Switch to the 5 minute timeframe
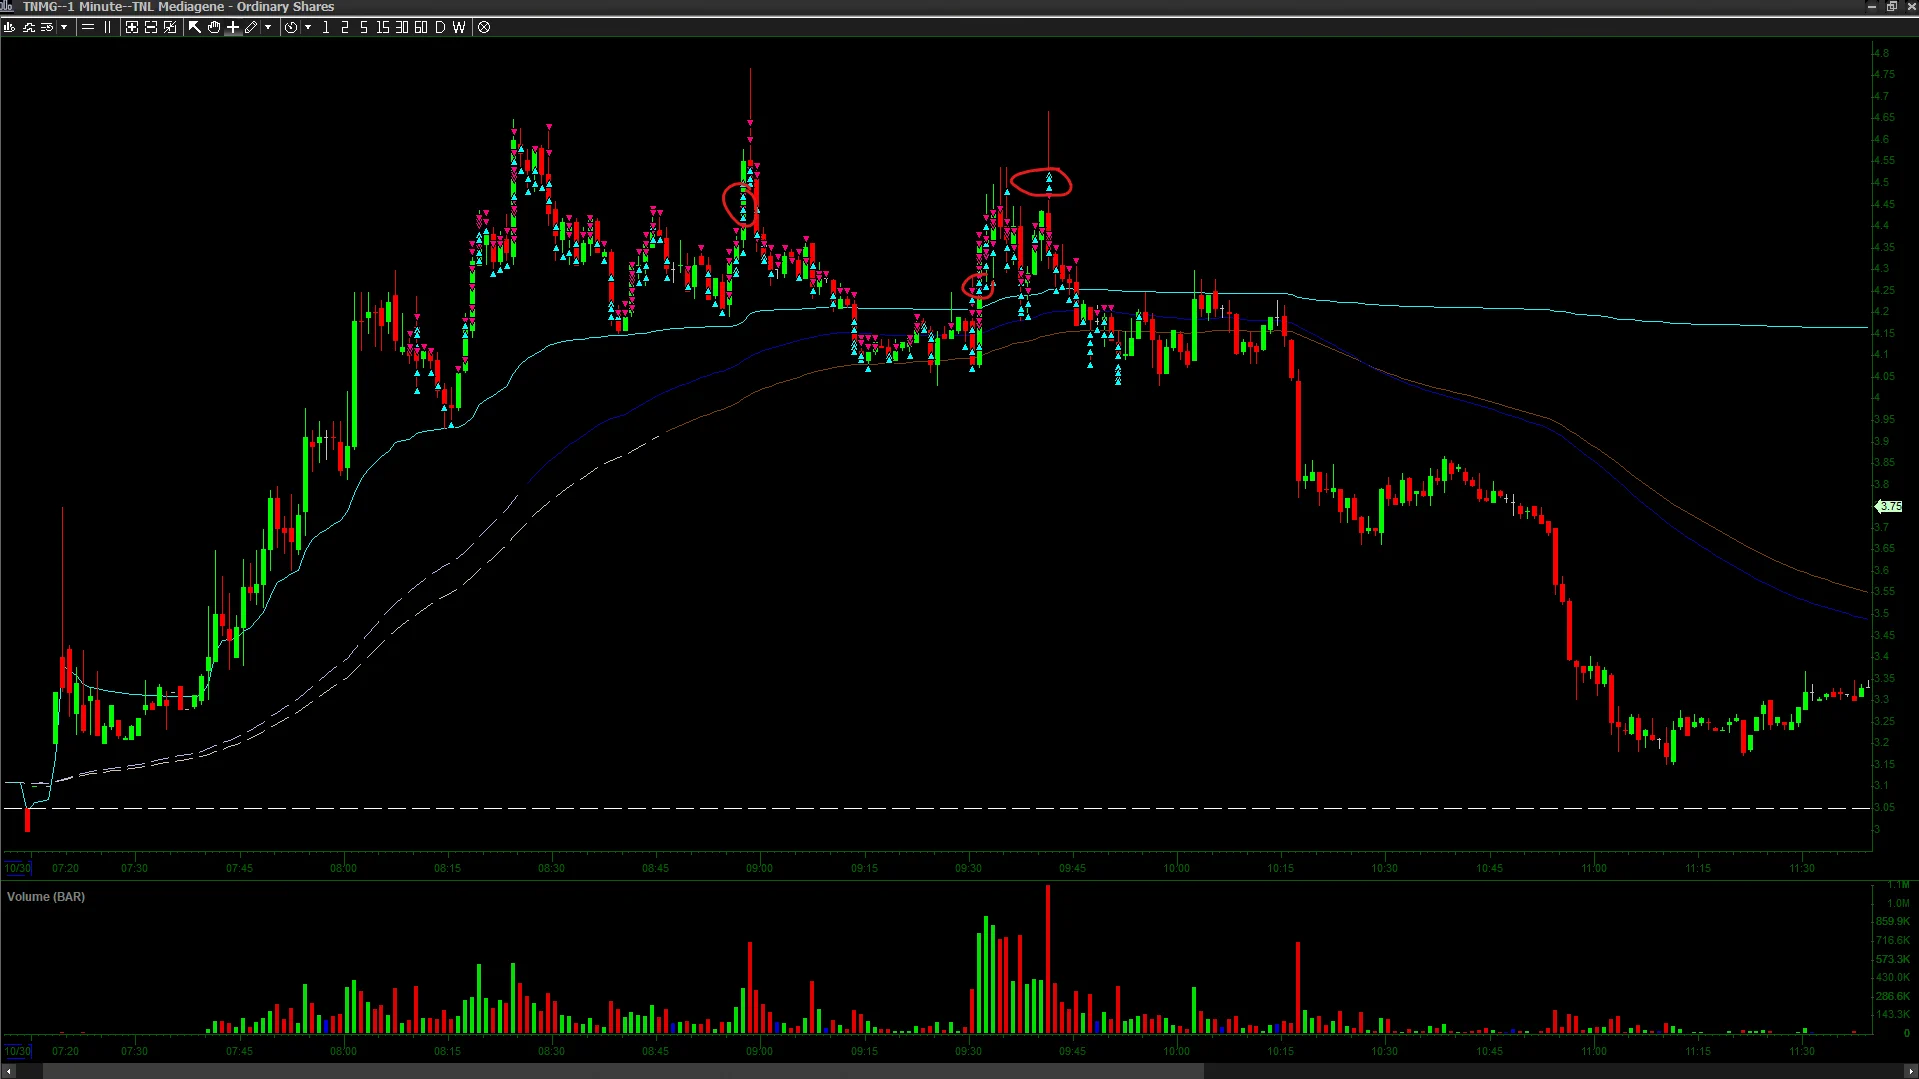Screen dimensions: 1919x1079 point(364,27)
